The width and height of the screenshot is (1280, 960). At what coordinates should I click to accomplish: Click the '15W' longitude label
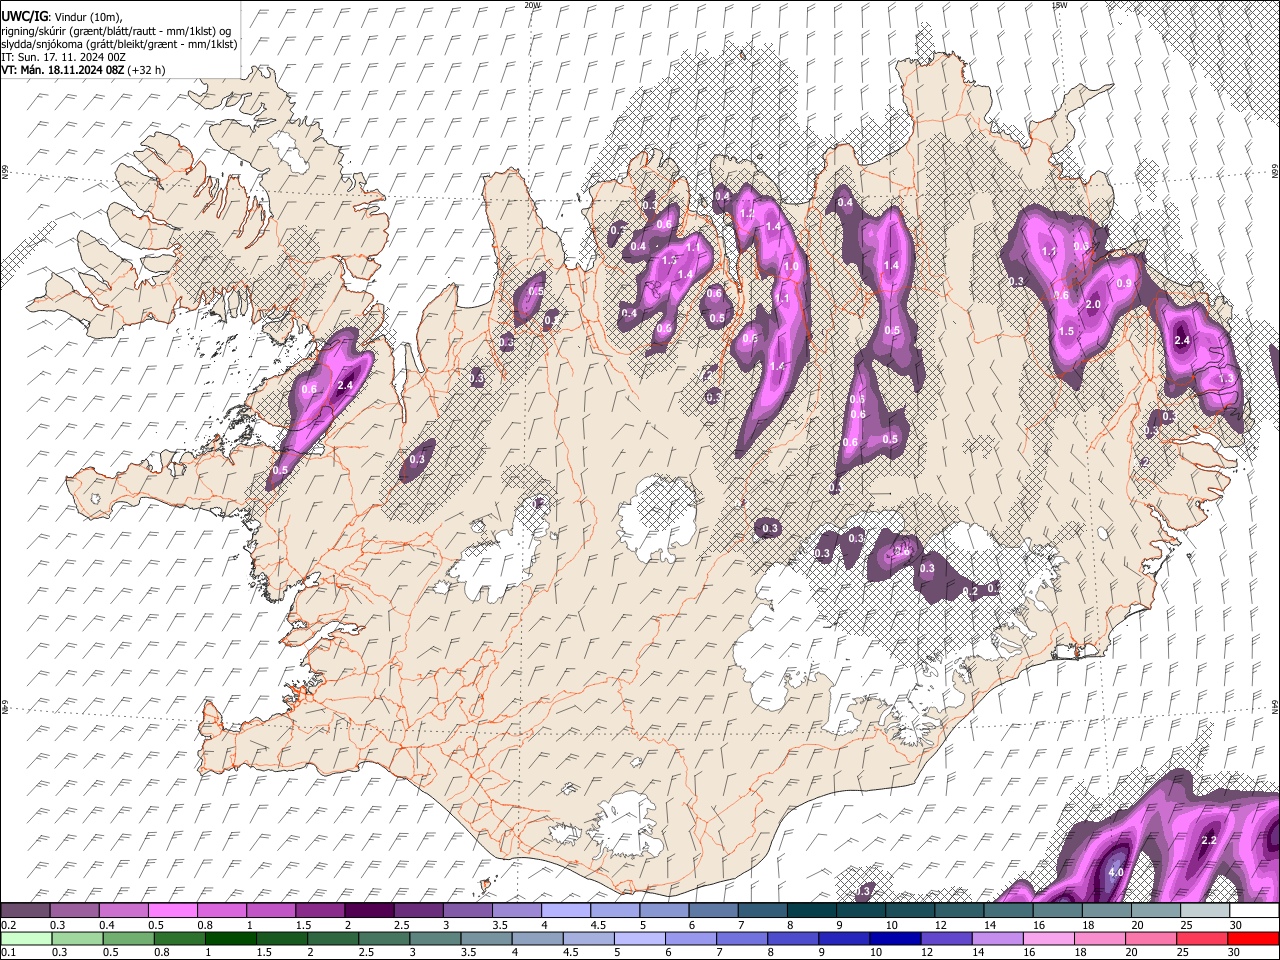click(x=1059, y=5)
